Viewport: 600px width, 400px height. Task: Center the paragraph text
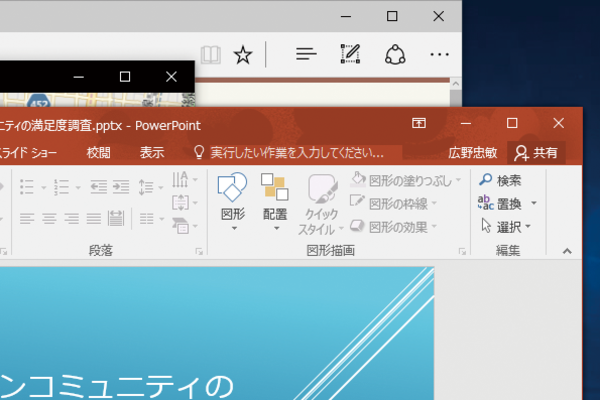pyautogui.click(x=49, y=219)
